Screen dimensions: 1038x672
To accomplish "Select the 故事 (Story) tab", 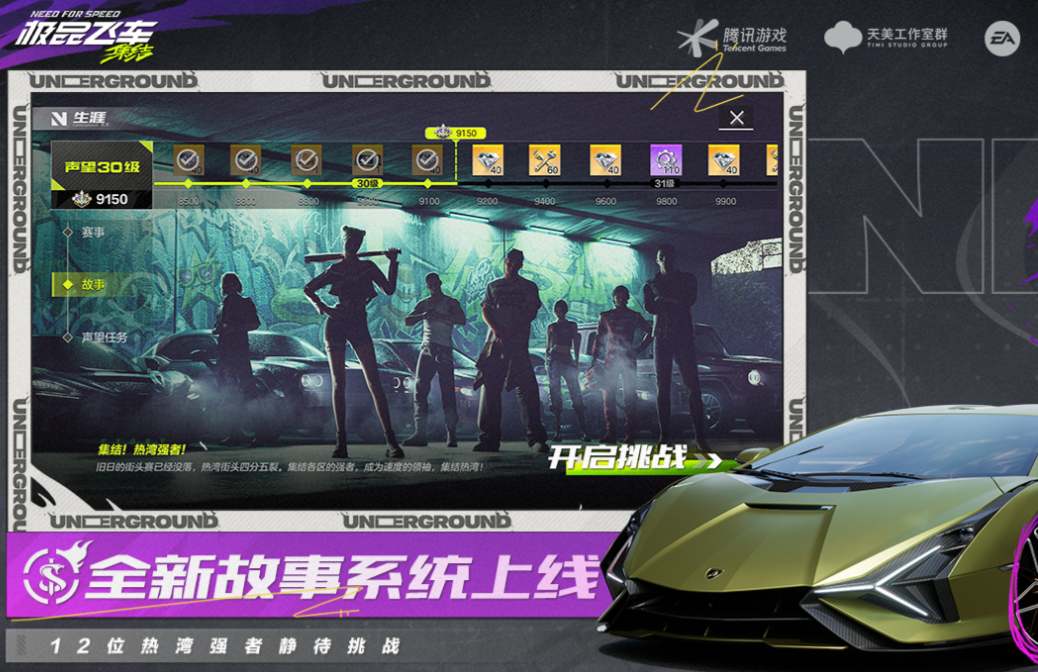I will pos(93,285).
